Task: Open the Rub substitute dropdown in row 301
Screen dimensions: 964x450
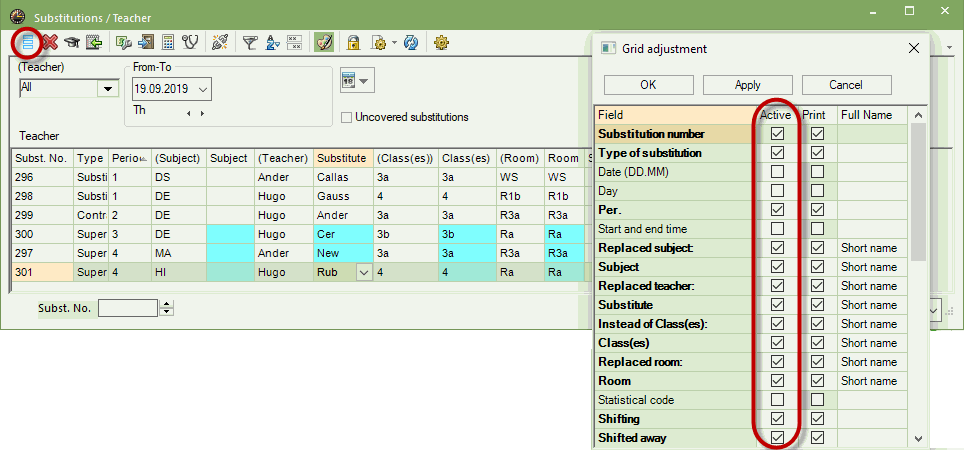Action: (x=365, y=272)
